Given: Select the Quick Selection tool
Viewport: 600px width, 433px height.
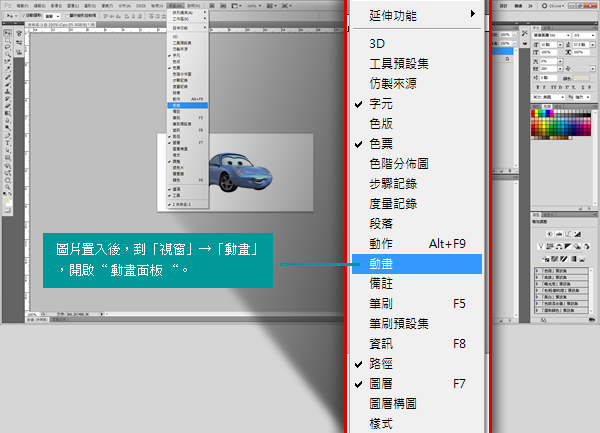Looking at the screenshot, I should click(8, 54).
